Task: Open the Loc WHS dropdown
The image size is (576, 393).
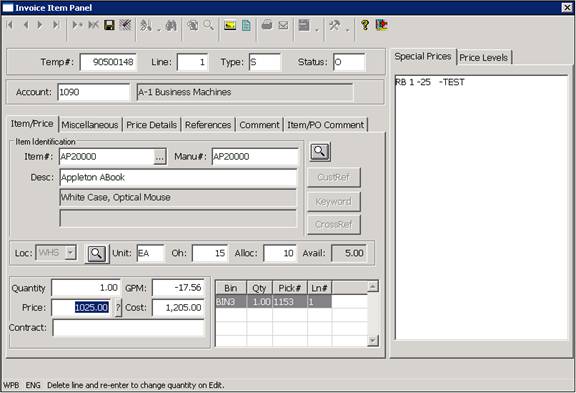Action: tap(71, 253)
